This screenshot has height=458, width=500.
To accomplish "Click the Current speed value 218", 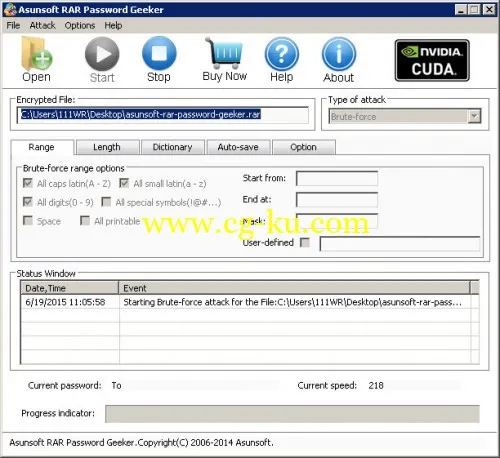I will pos(376,385).
